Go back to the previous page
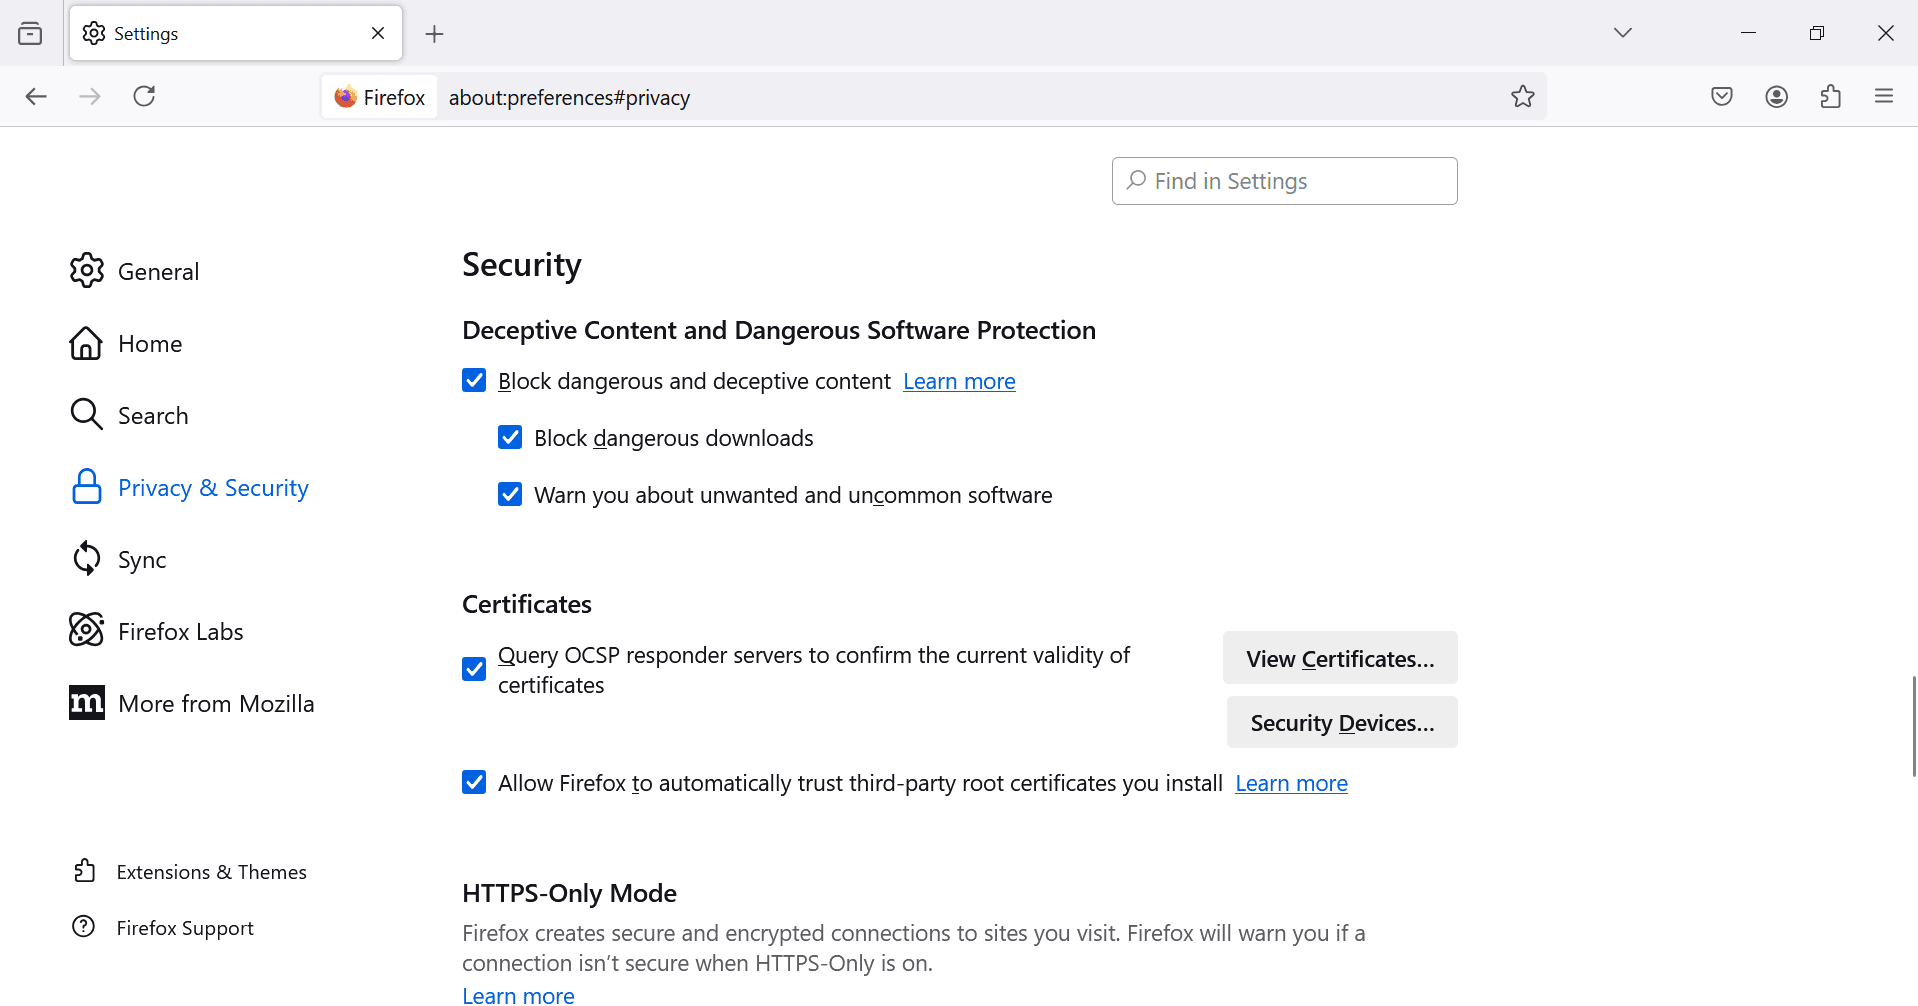Image resolution: width=1918 pixels, height=1006 pixels. [x=36, y=96]
